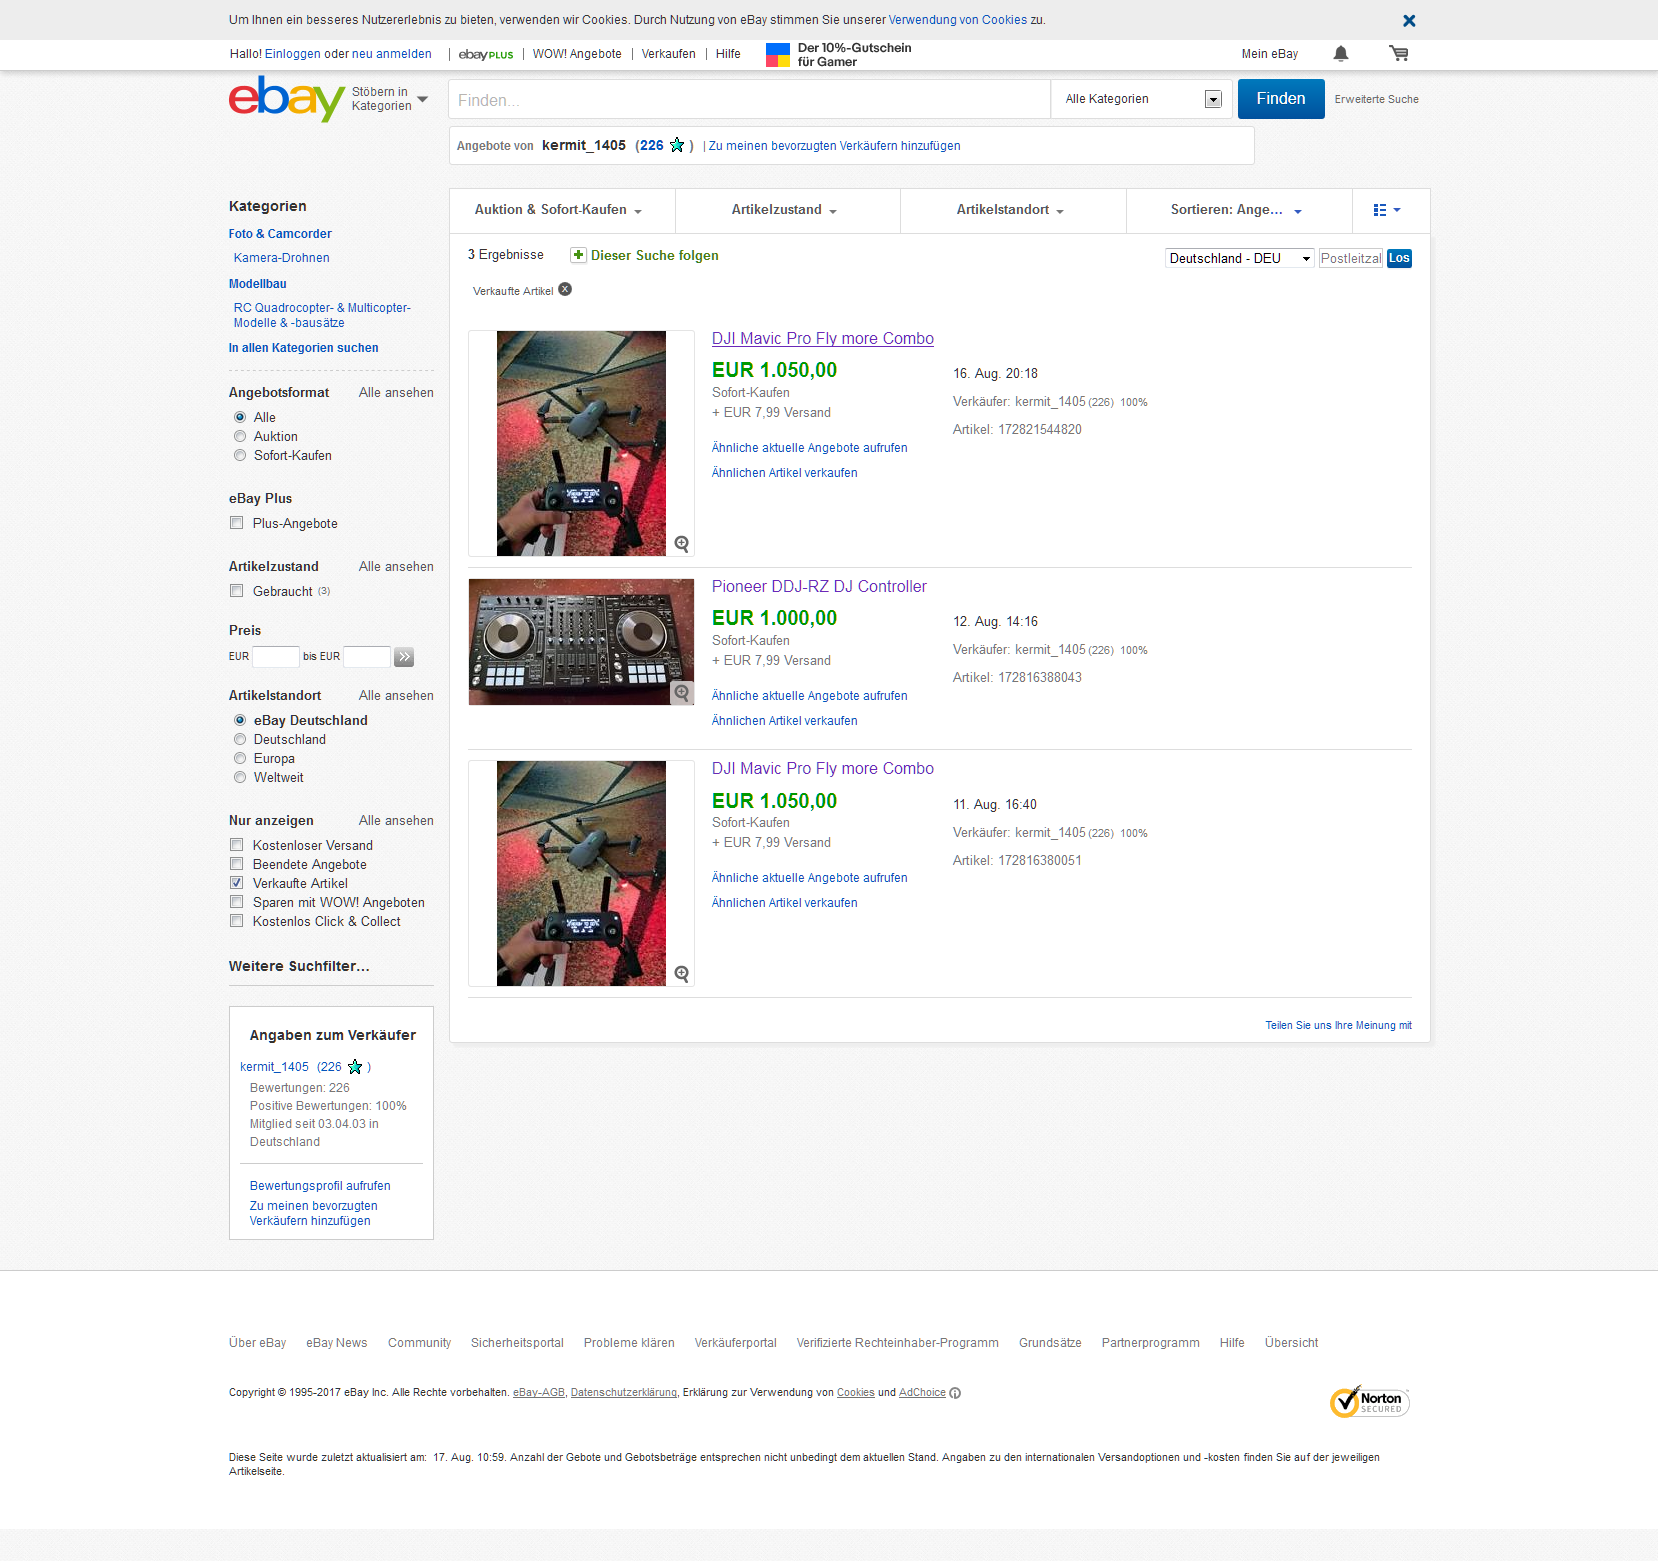Enlarge the first DJI Mavic image with the magnifier

click(681, 544)
